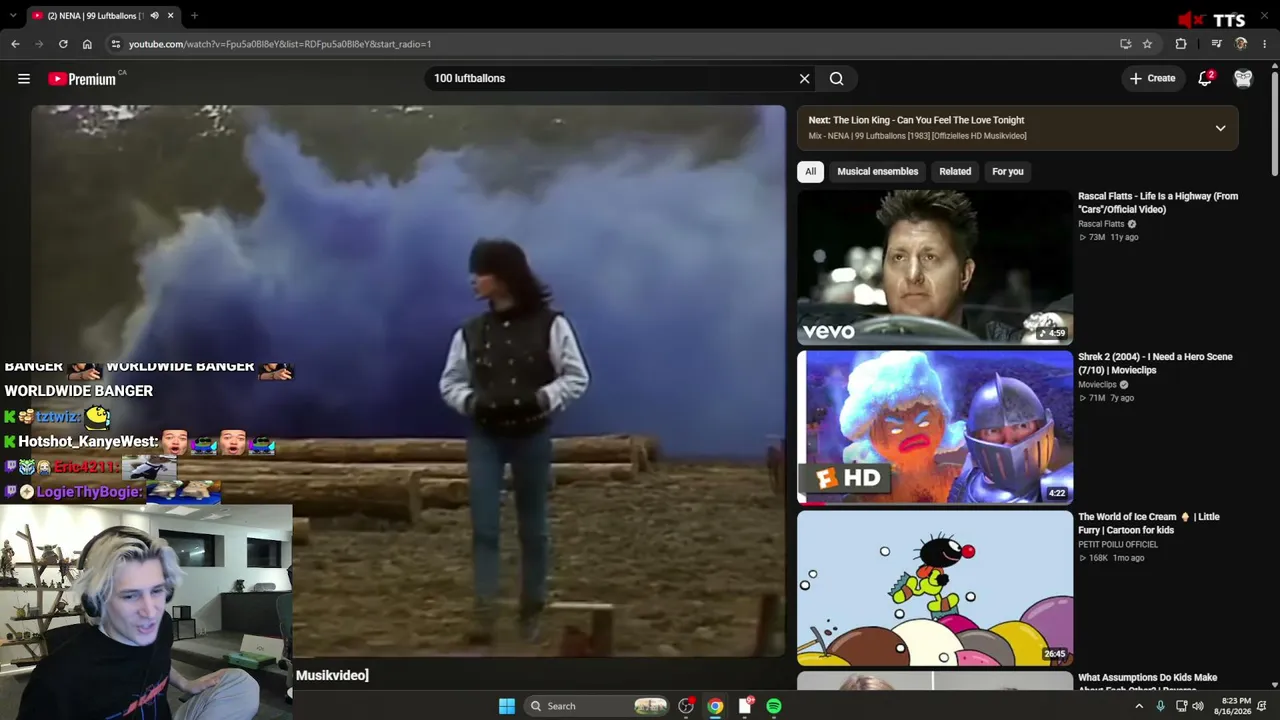Open Rascal Flatts video thumbnail
The width and height of the screenshot is (1280, 720).
[x=935, y=267]
